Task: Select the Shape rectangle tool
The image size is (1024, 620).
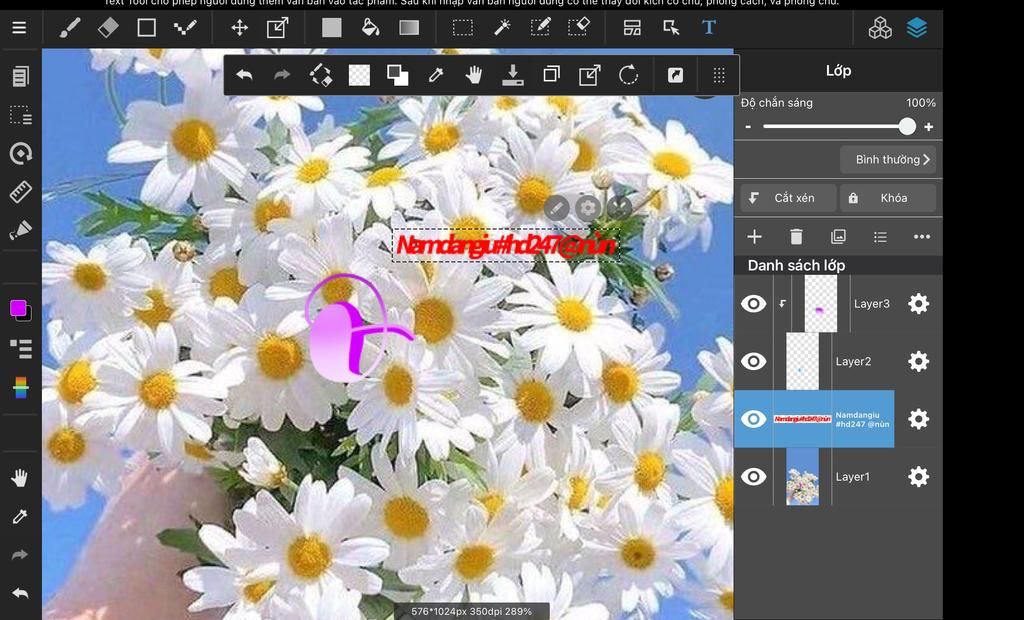Action: click(146, 28)
